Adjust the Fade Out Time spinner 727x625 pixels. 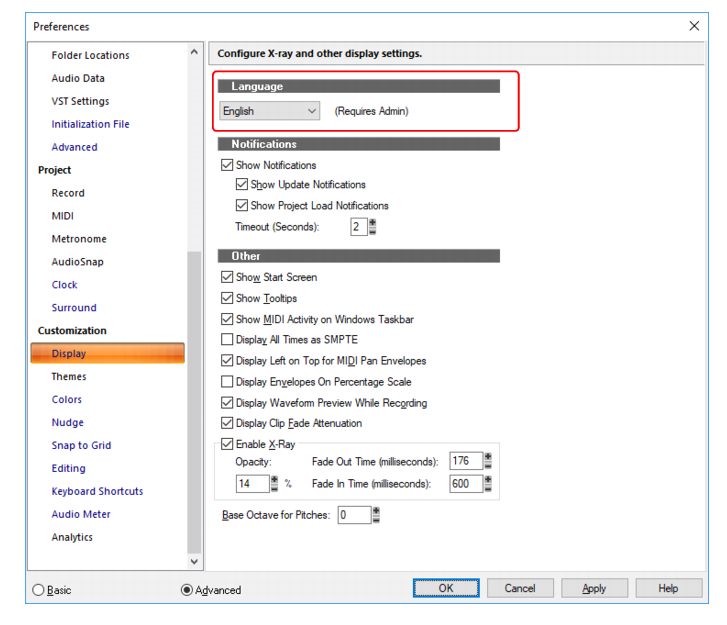[488, 461]
